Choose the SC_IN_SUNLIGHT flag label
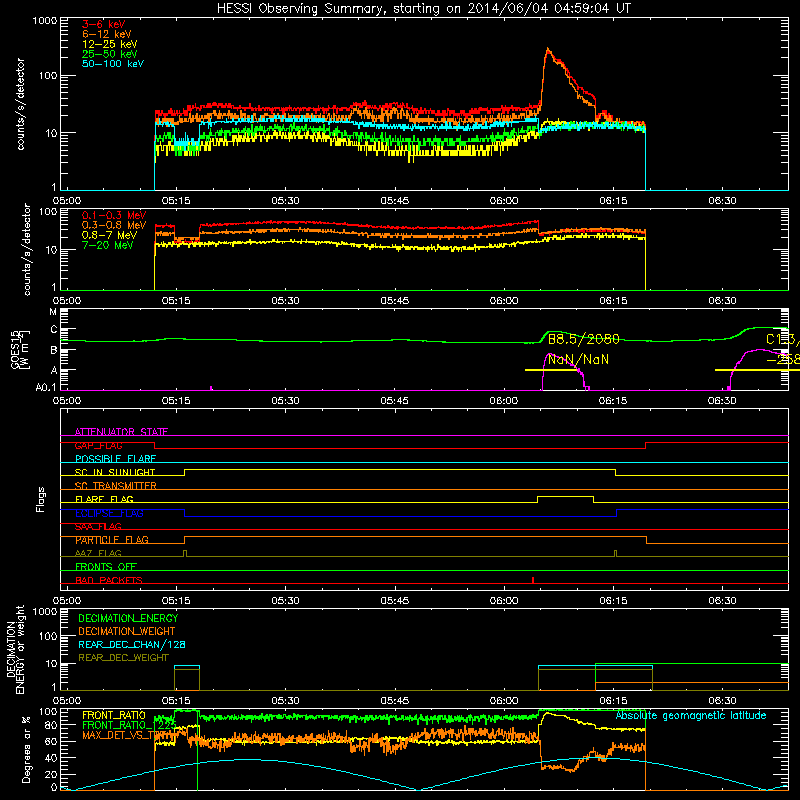The image size is (800, 800). (x=115, y=472)
